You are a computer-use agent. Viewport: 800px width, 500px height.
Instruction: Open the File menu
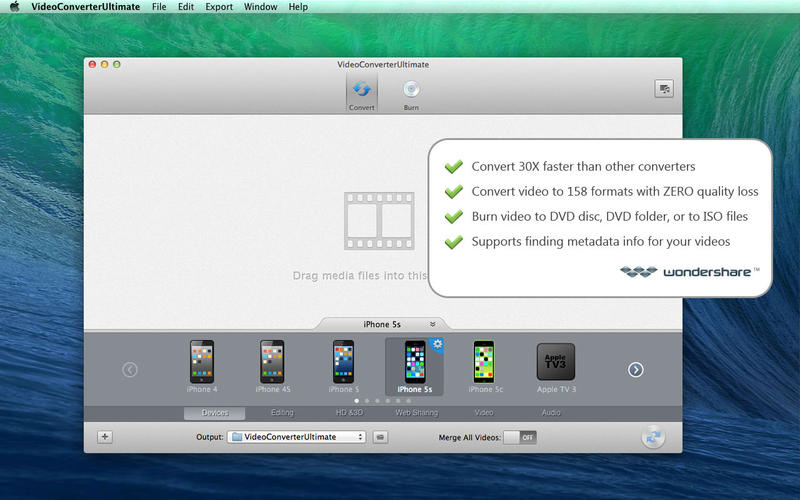point(159,7)
